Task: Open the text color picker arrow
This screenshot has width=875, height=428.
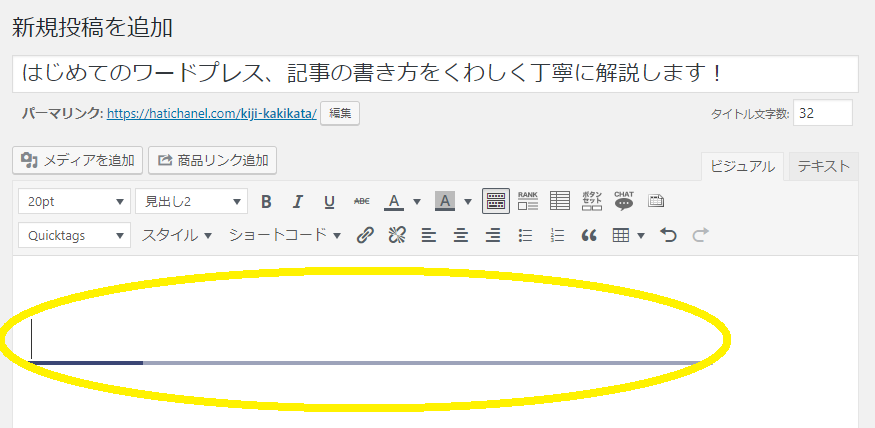Action: 416,201
